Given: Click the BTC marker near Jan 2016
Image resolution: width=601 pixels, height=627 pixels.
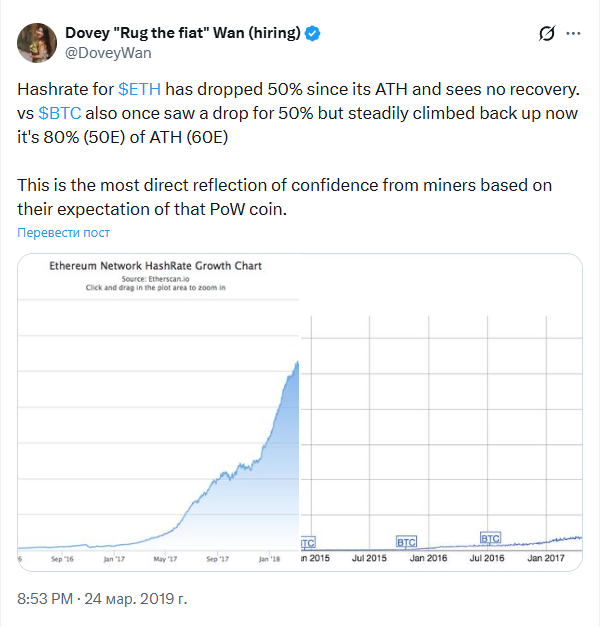Looking at the screenshot, I should click(x=406, y=542).
